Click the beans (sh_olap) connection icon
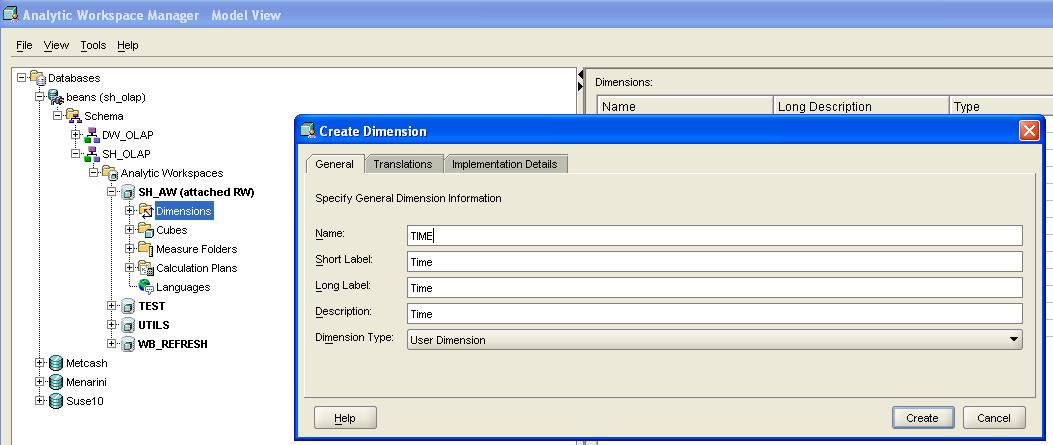The image size is (1053, 445). [x=56, y=97]
